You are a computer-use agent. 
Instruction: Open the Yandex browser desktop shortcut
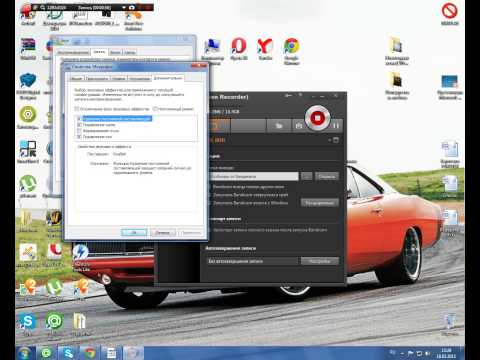tap(265, 49)
